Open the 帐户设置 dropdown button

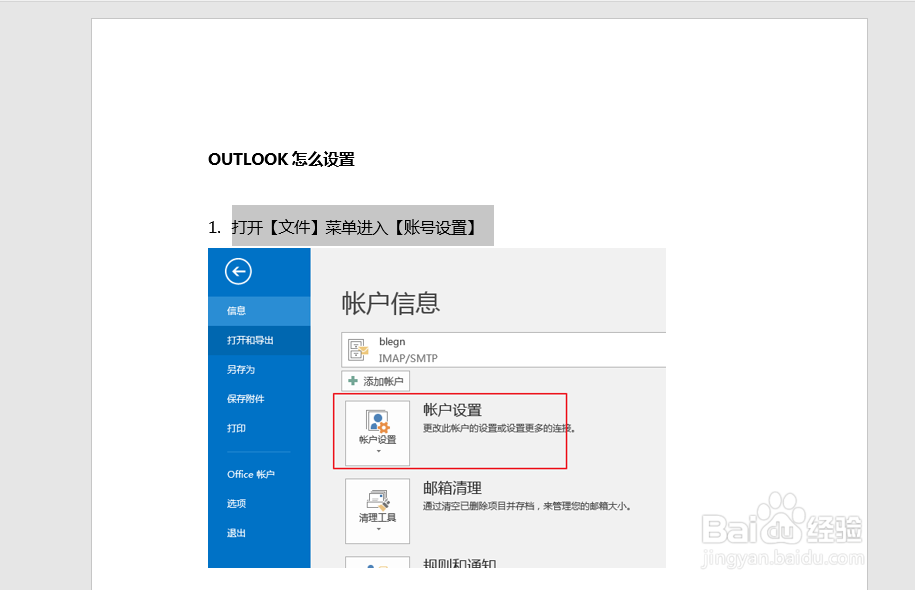coord(378,433)
